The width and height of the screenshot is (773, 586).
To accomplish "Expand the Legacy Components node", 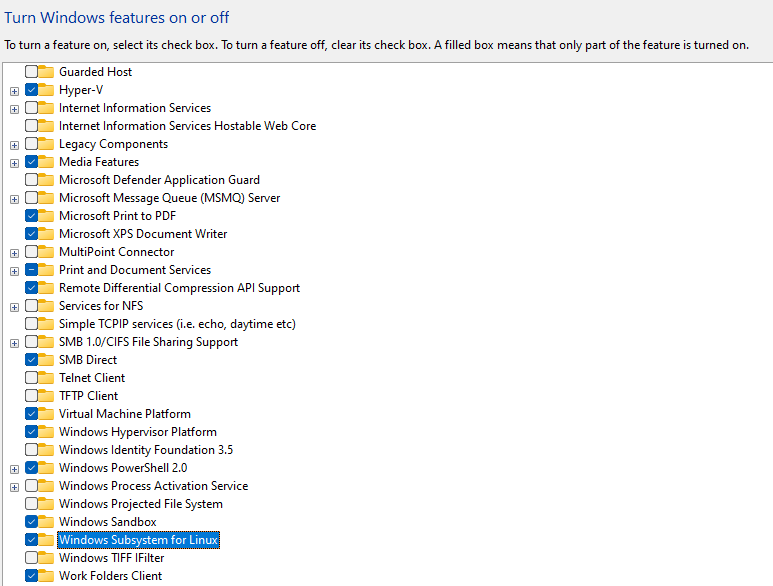I will [x=14, y=145].
